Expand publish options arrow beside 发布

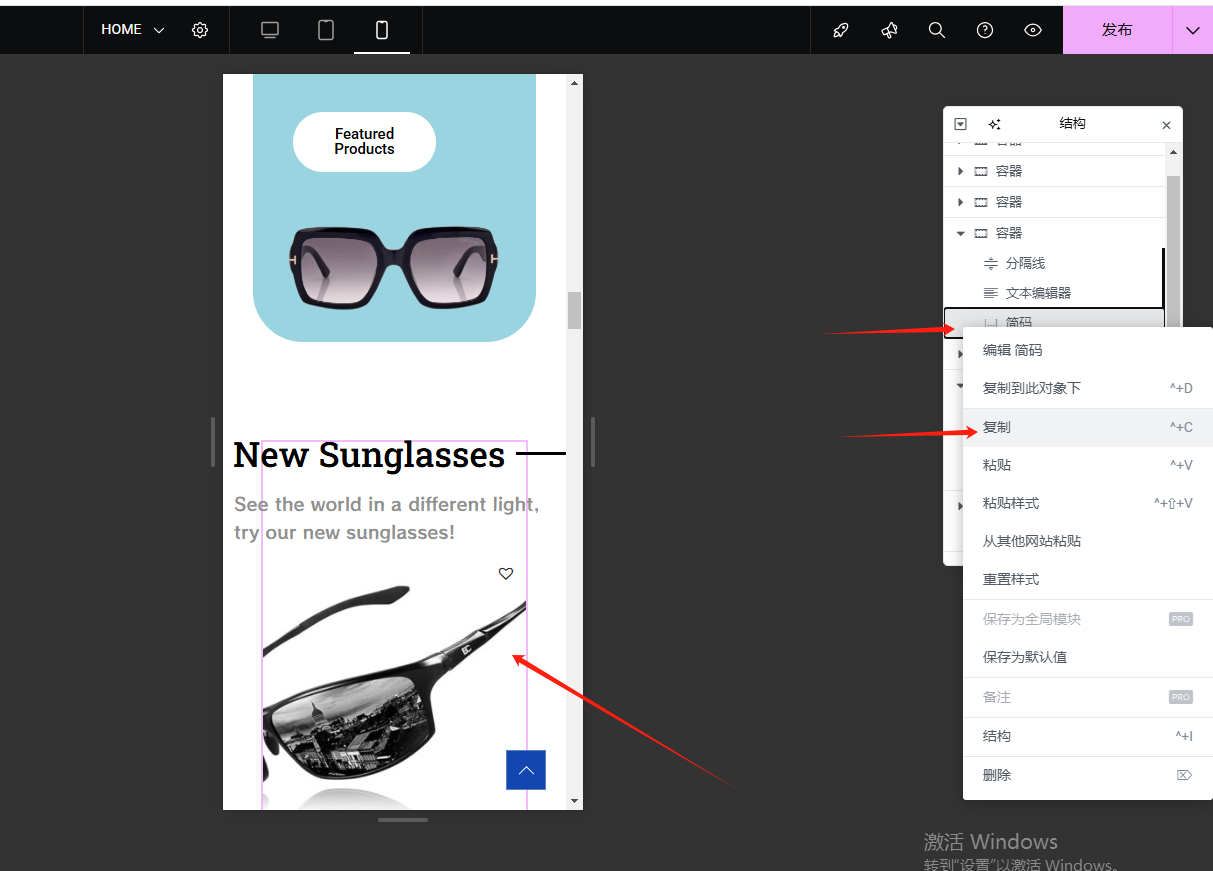click(1192, 30)
